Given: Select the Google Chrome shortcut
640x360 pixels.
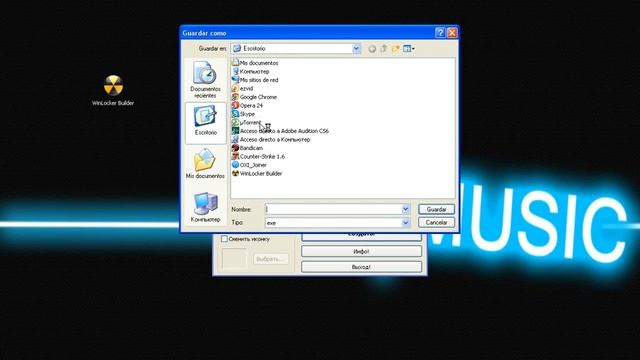Looking at the screenshot, I should tap(254, 97).
